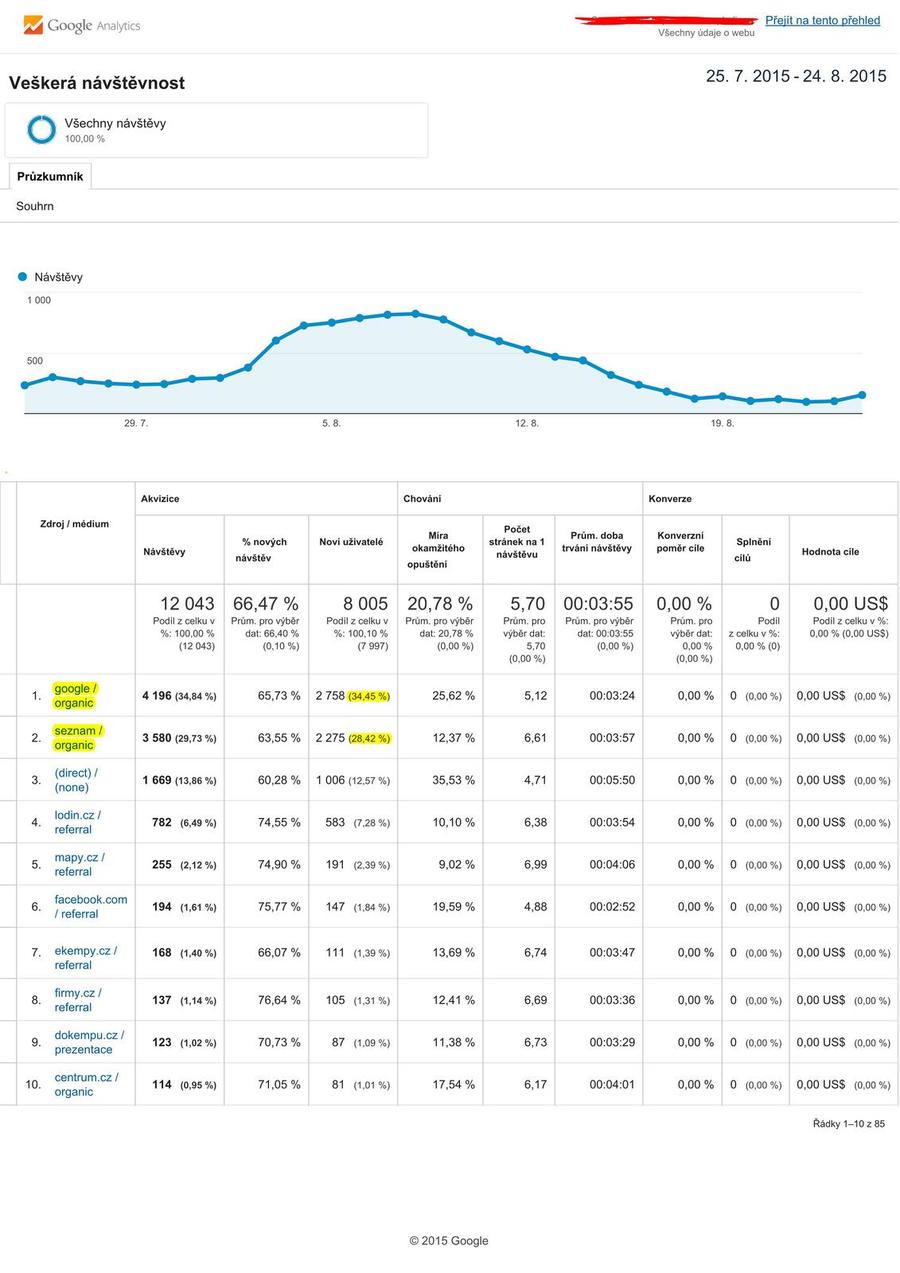Click the 12. 8. date label on chart axis

click(x=527, y=423)
